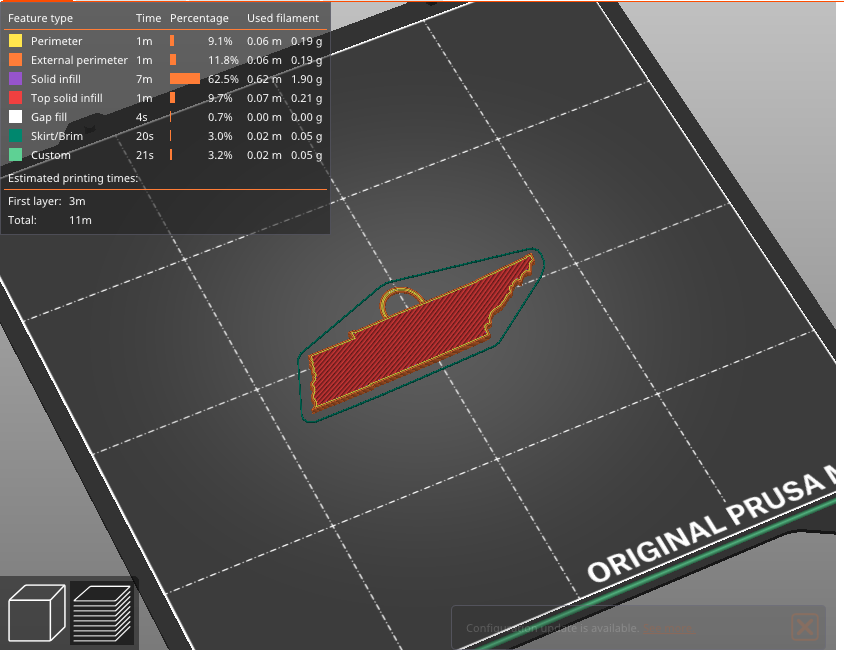Dismiss the configuration update notification
This screenshot has width=844, height=651.
tap(805, 627)
